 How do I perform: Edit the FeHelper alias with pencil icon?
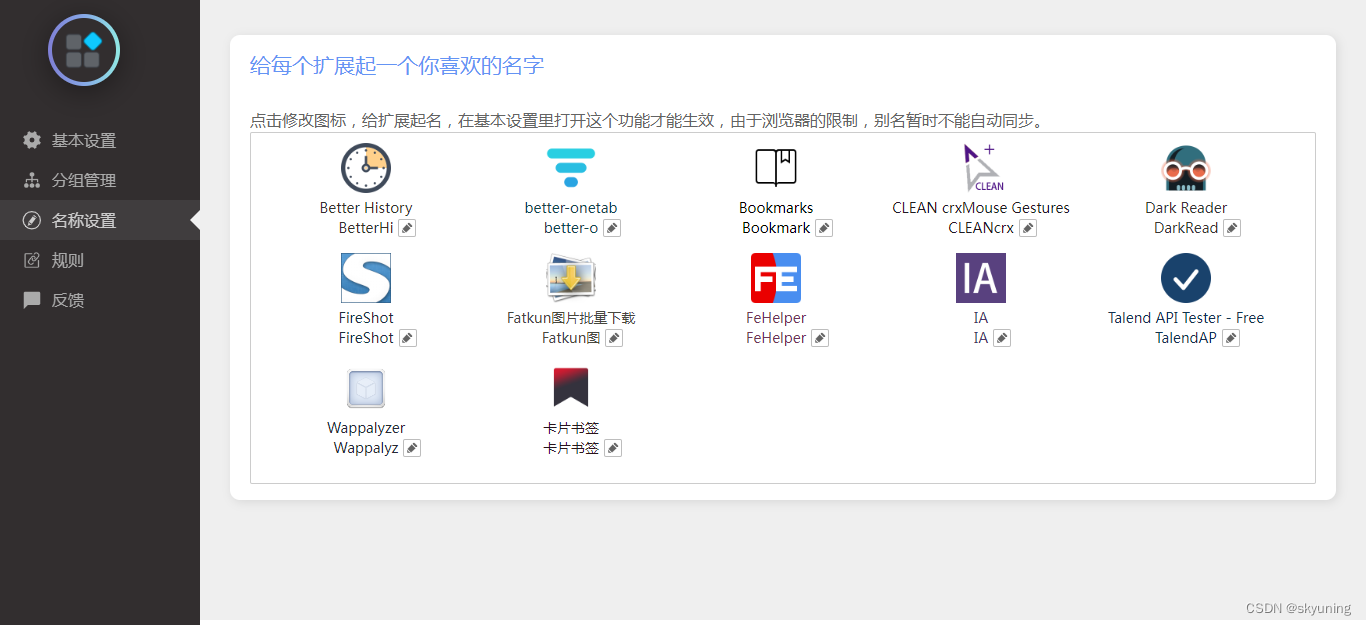pyautogui.click(x=820, y=338)
